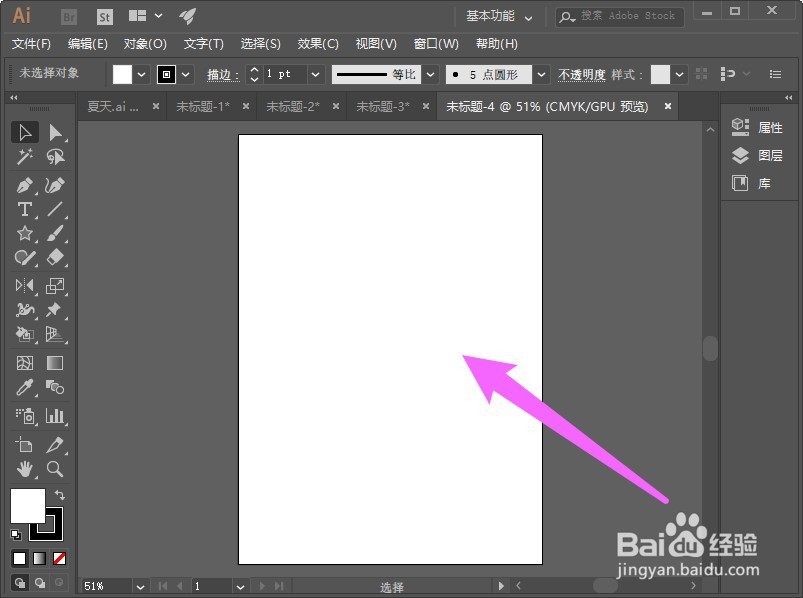Open Adobe Stock St icon

point(104,17)
